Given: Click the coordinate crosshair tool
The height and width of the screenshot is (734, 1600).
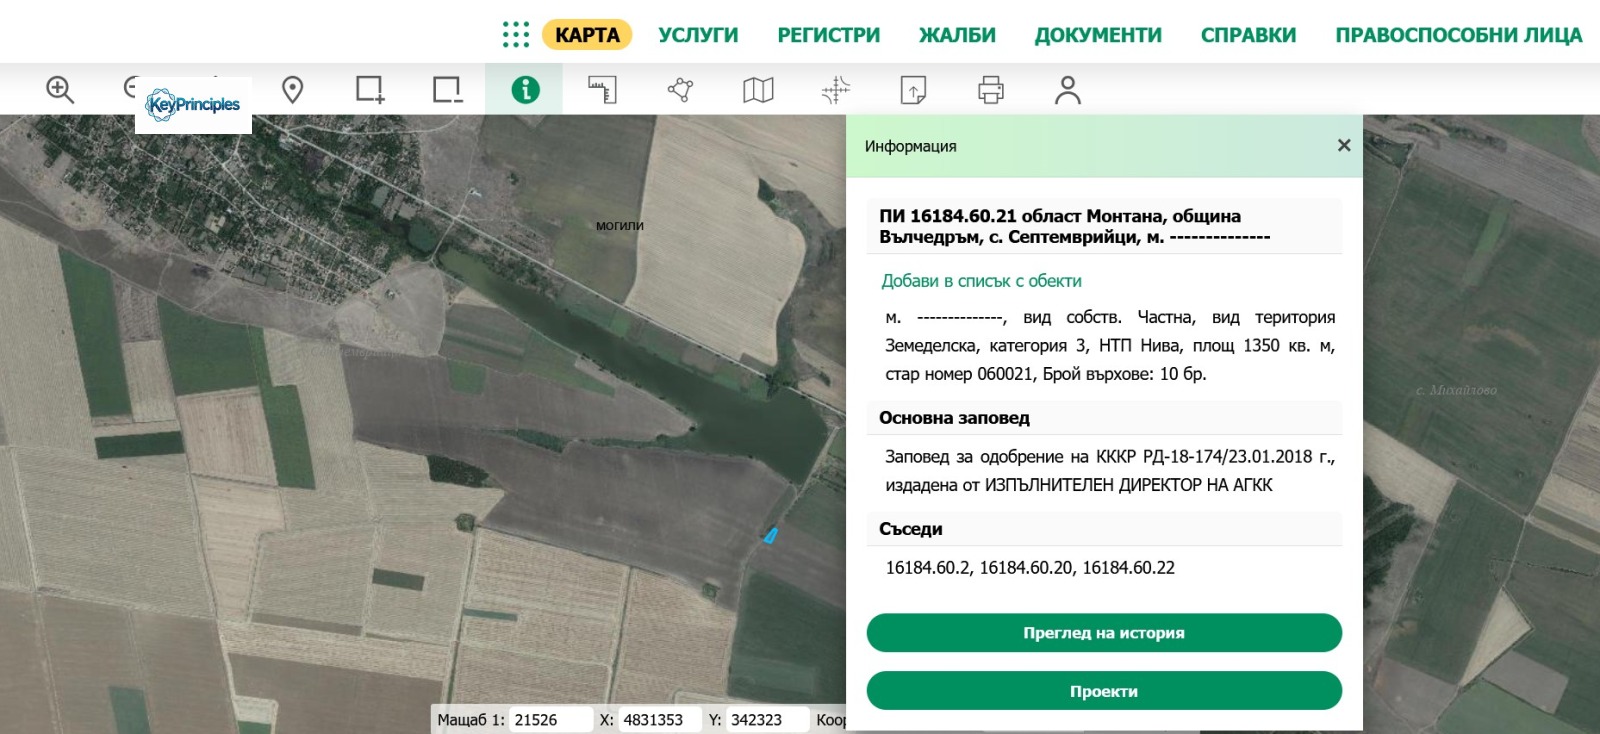Looking at the screenshot, I should coord(836,90).
